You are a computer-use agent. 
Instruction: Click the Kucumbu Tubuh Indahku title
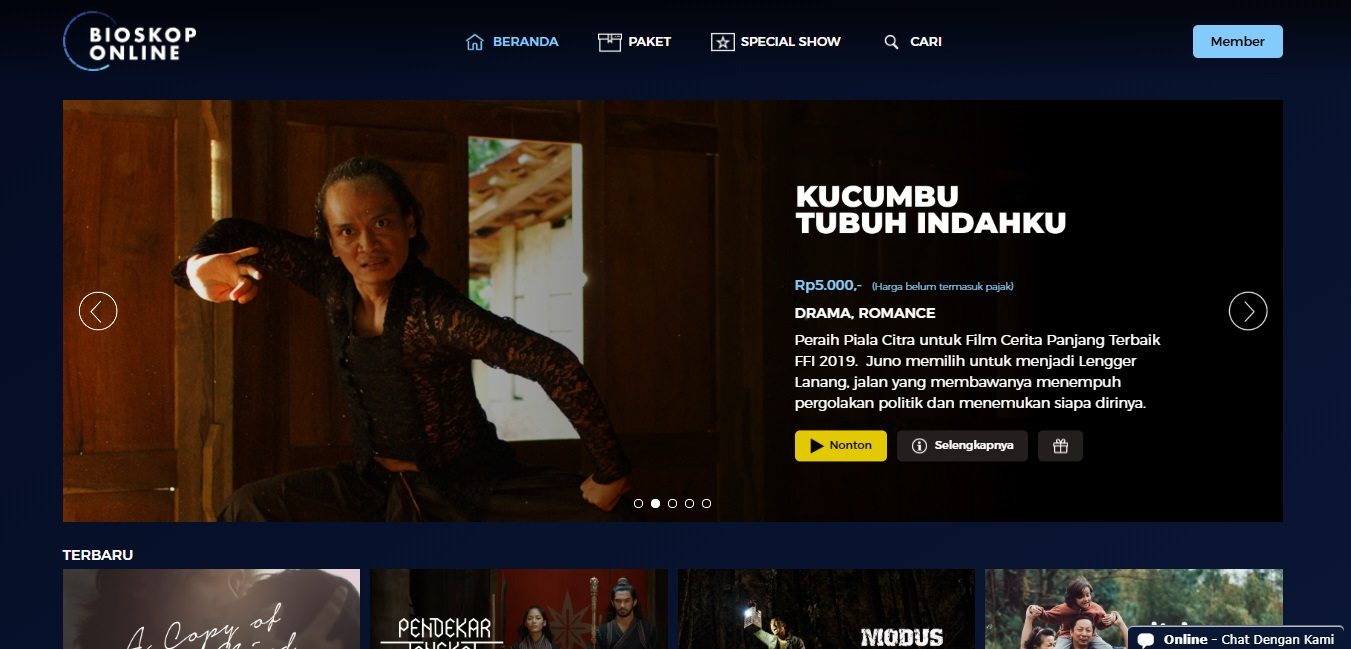[930, 210]
